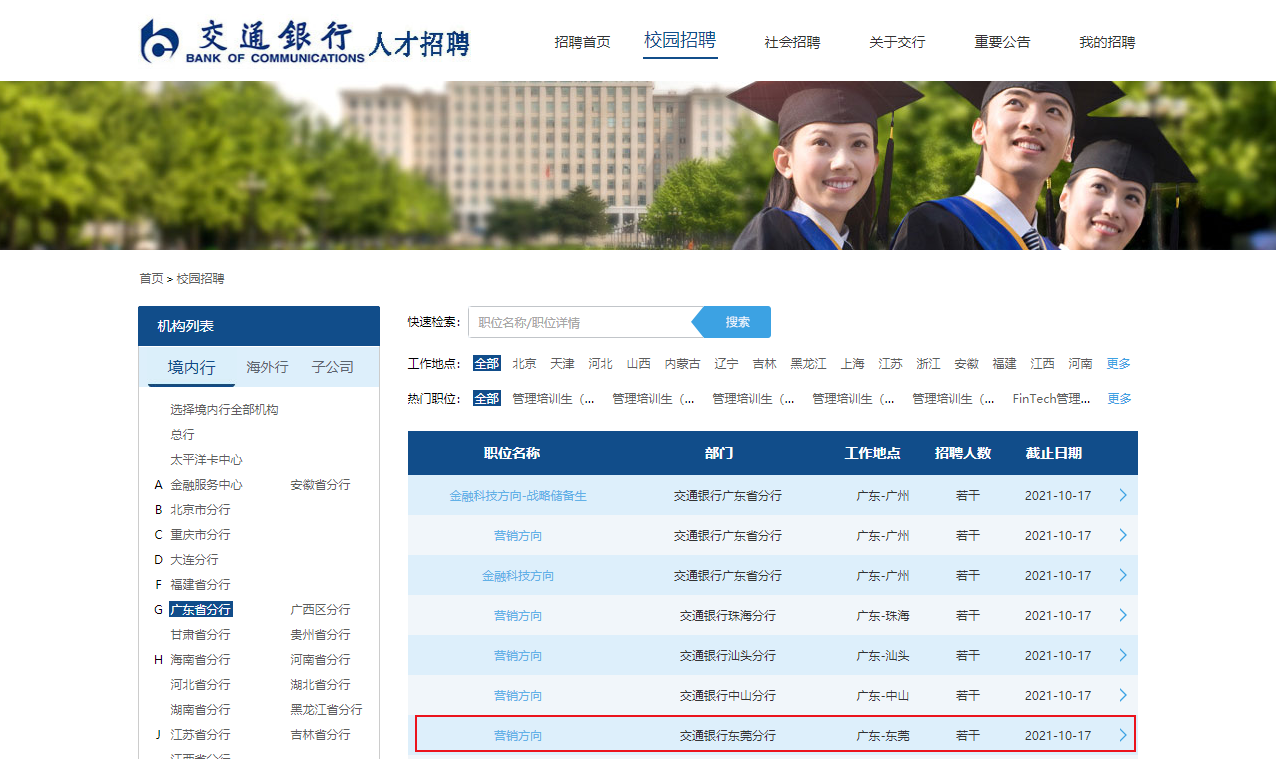Select 选择境内行全部机构 in sidebar

tap(224, 410)
